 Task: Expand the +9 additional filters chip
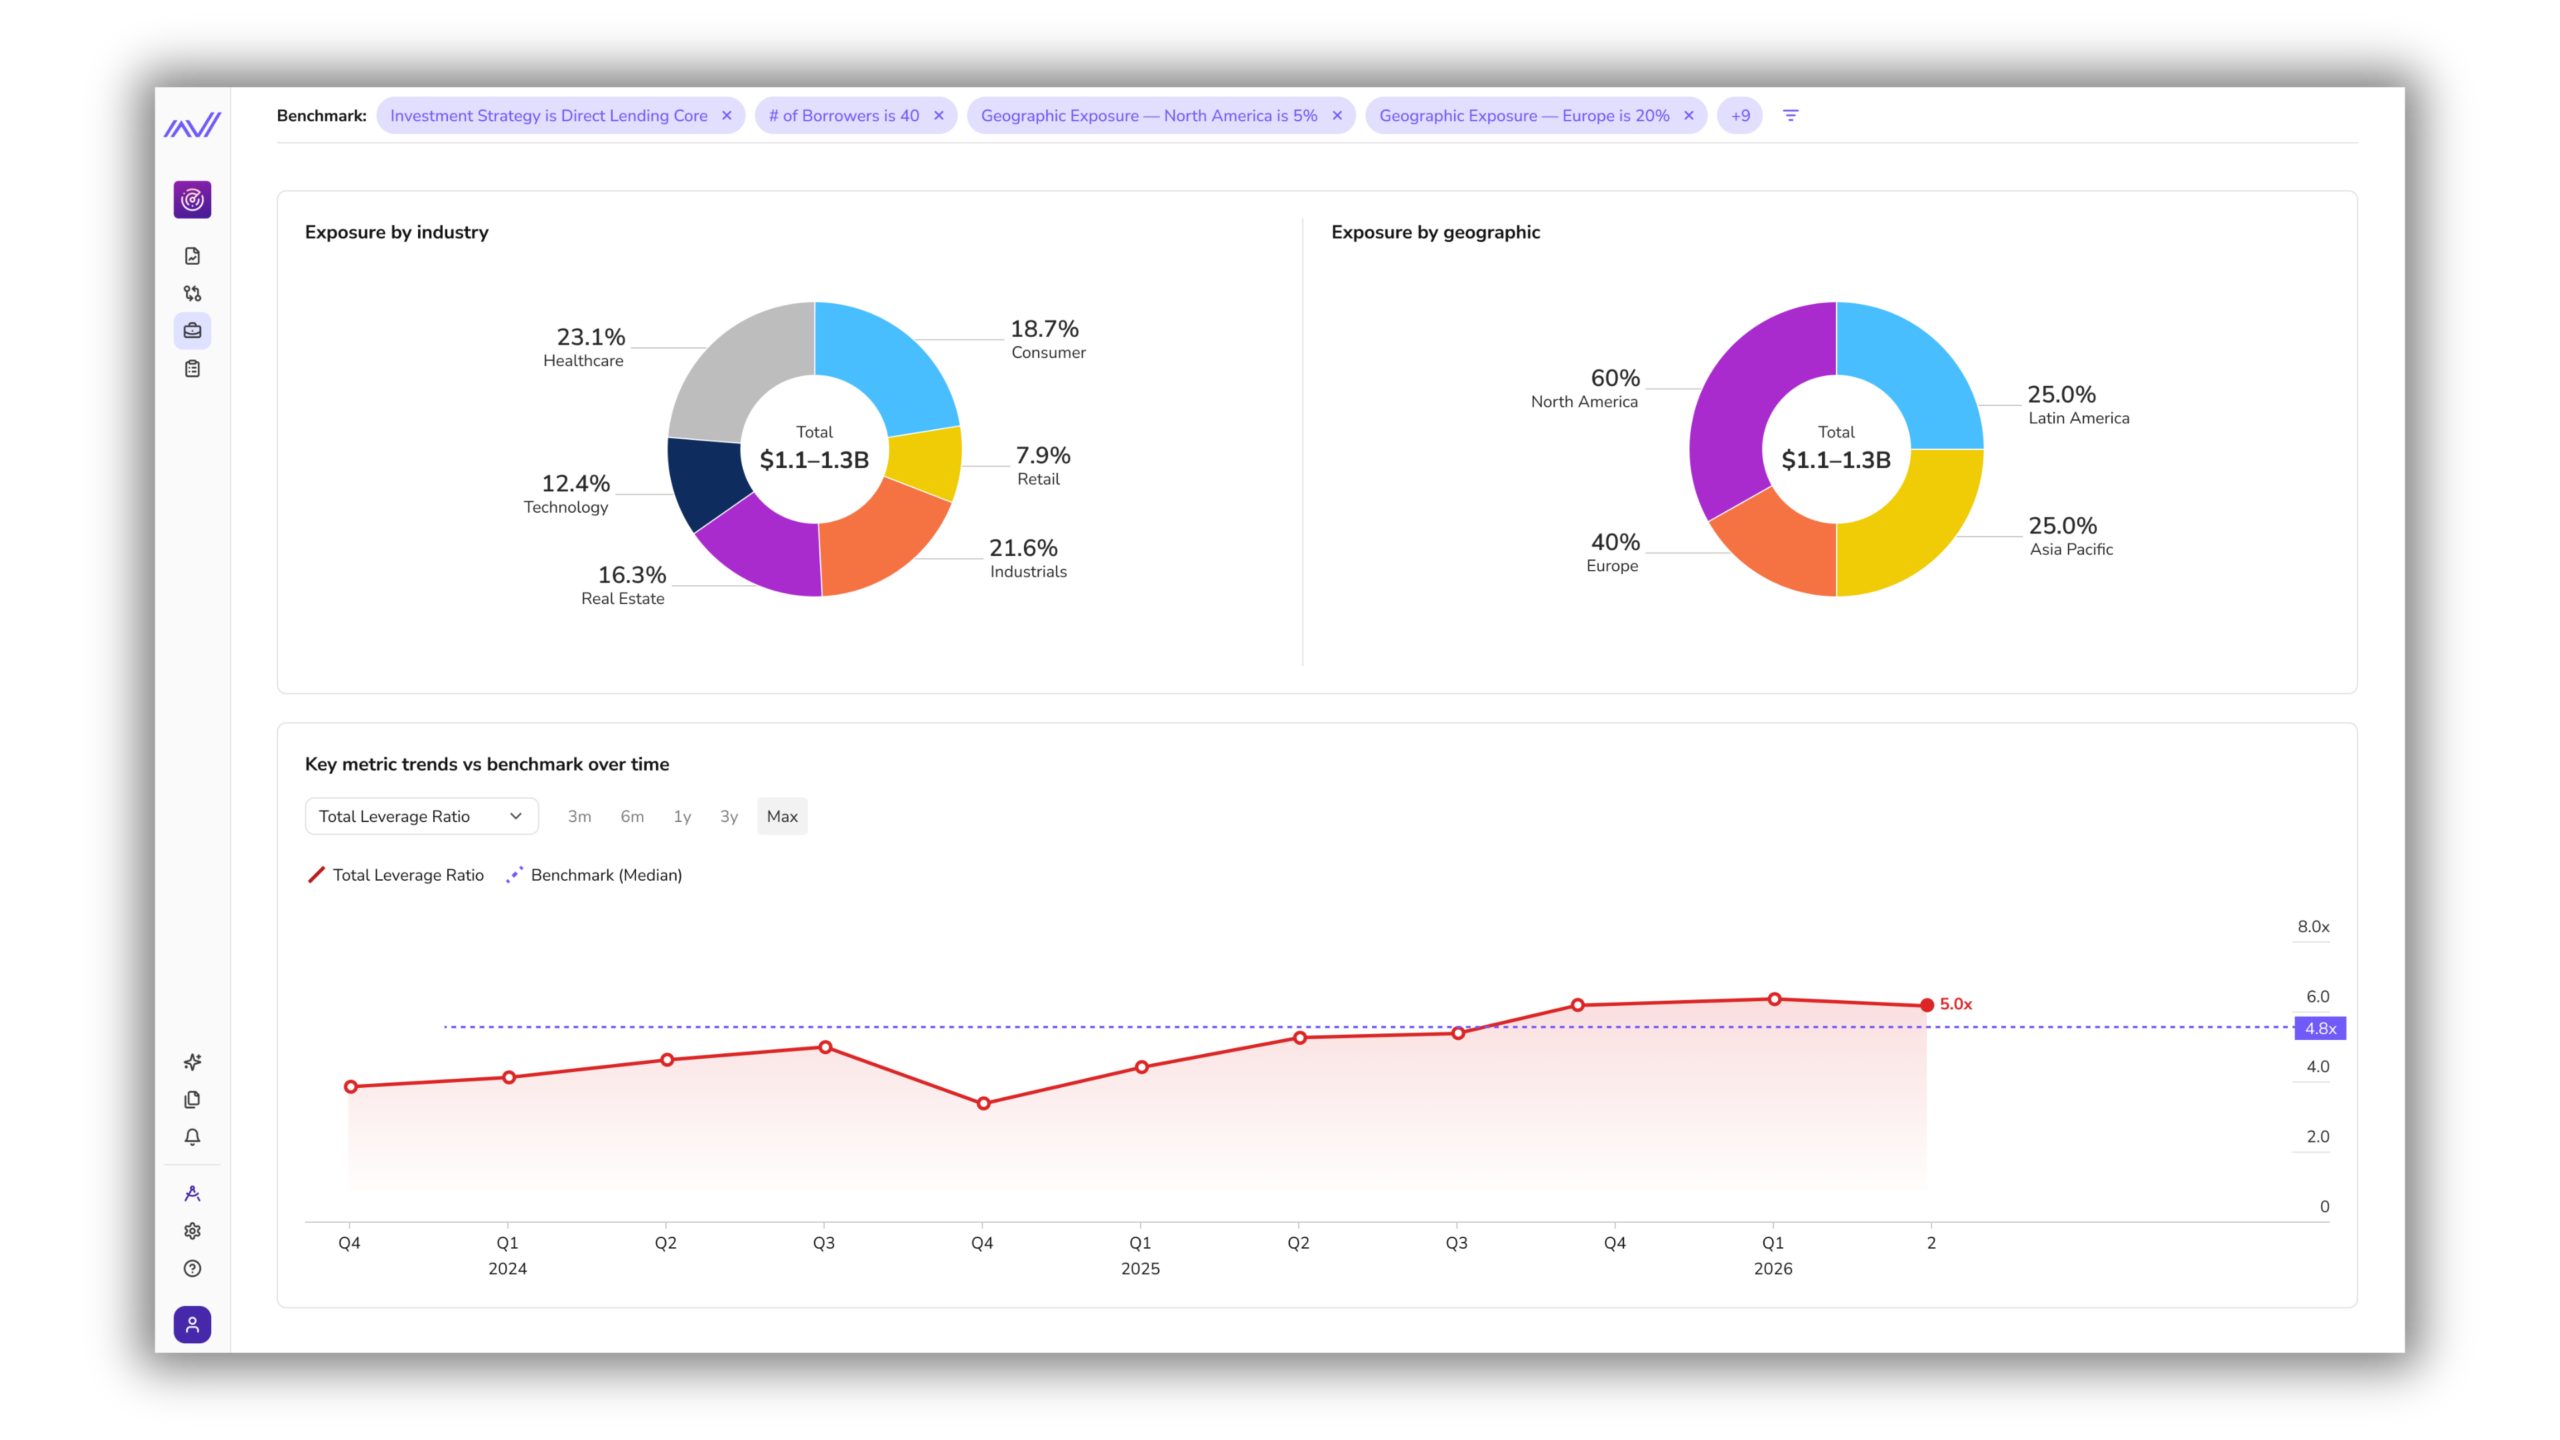[x=1740, y=116]
